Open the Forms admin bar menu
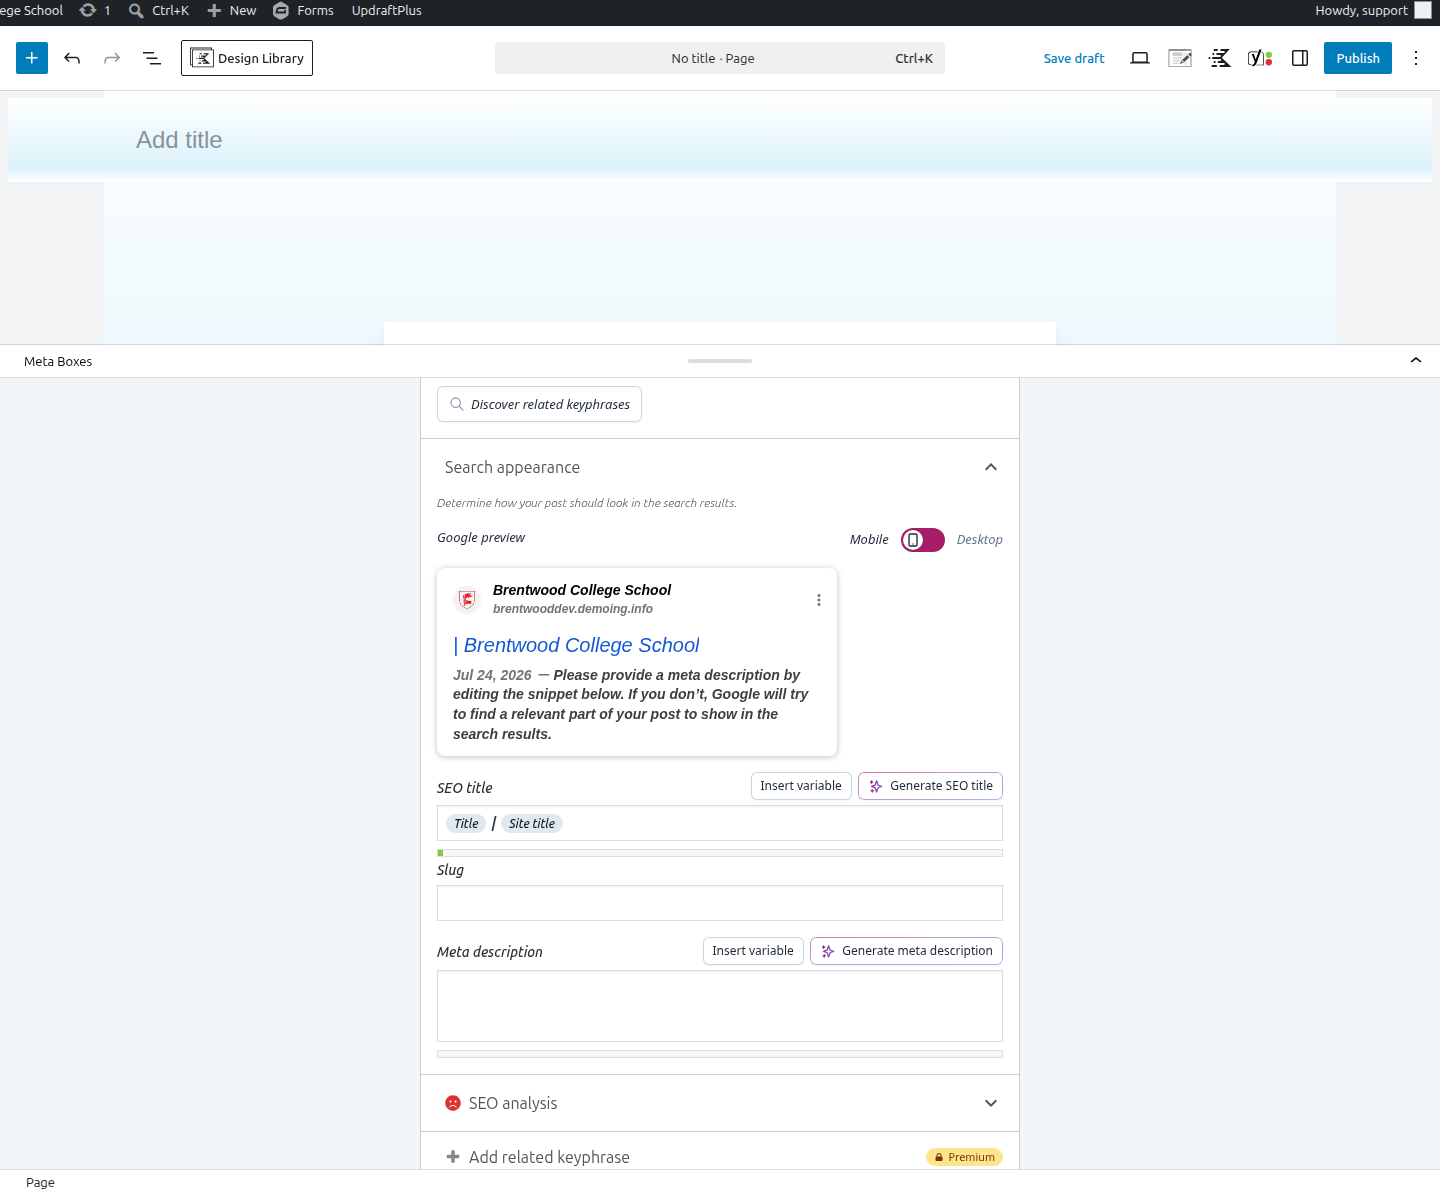The height and width of the screenshot is (1189, 1440). (304, 11)
